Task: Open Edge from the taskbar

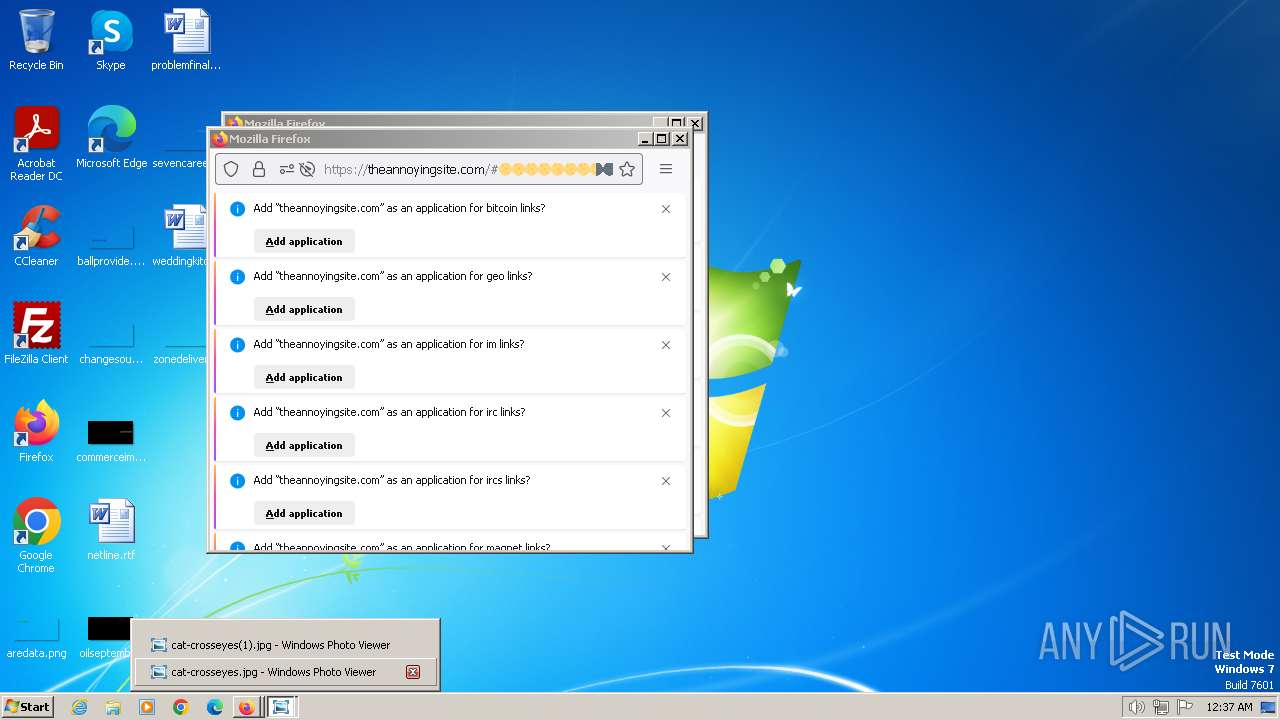Action: [x=215, y=707]
